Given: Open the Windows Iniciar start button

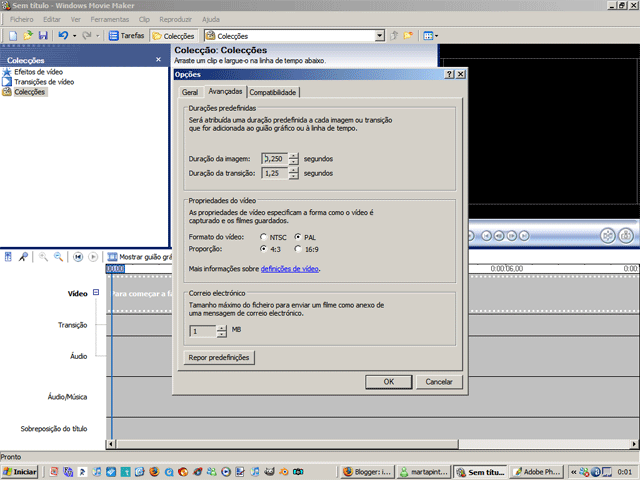Looking at the screenshot, I should pyautogui.click(x=20, y=472).
